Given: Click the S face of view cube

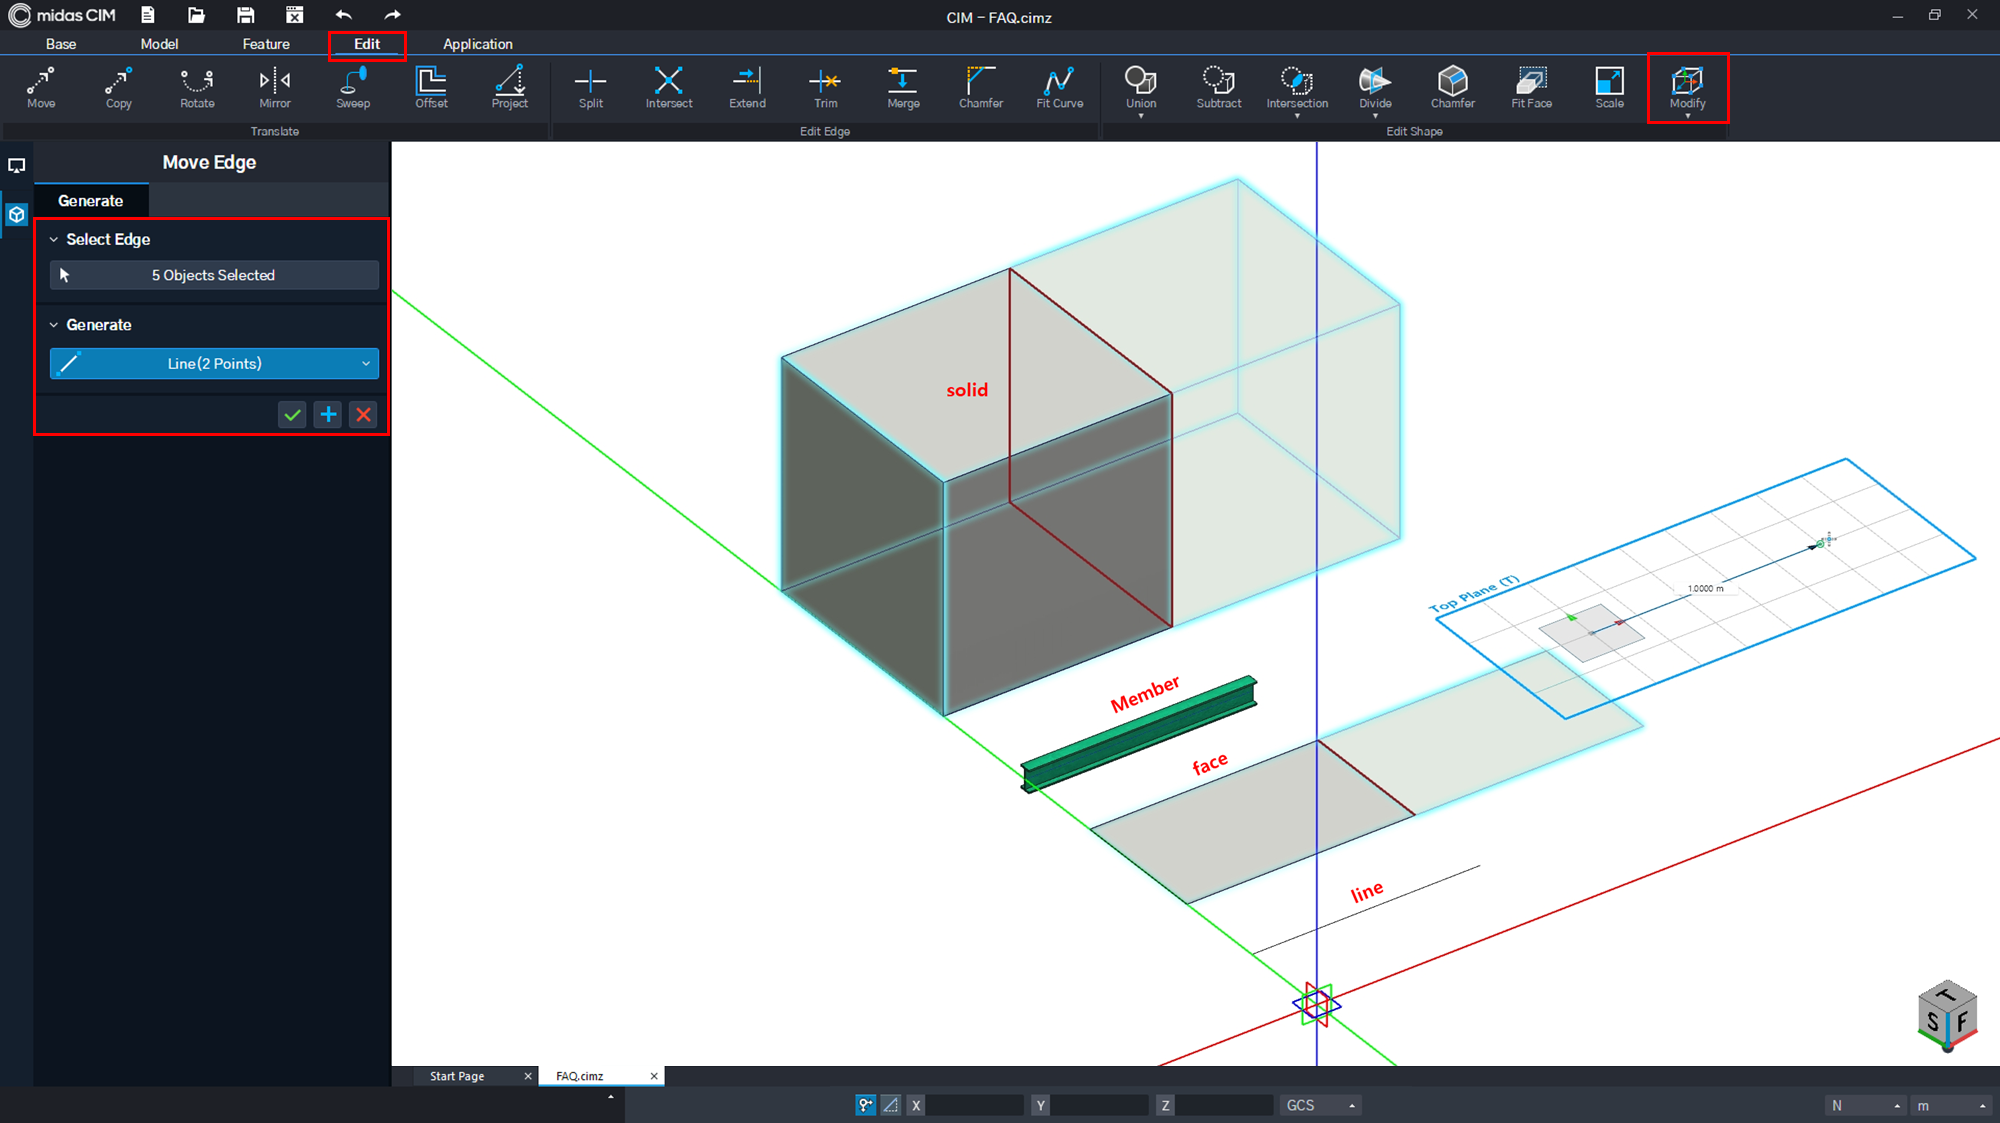Looking at the screenshot, I should pos(1932,1022).
